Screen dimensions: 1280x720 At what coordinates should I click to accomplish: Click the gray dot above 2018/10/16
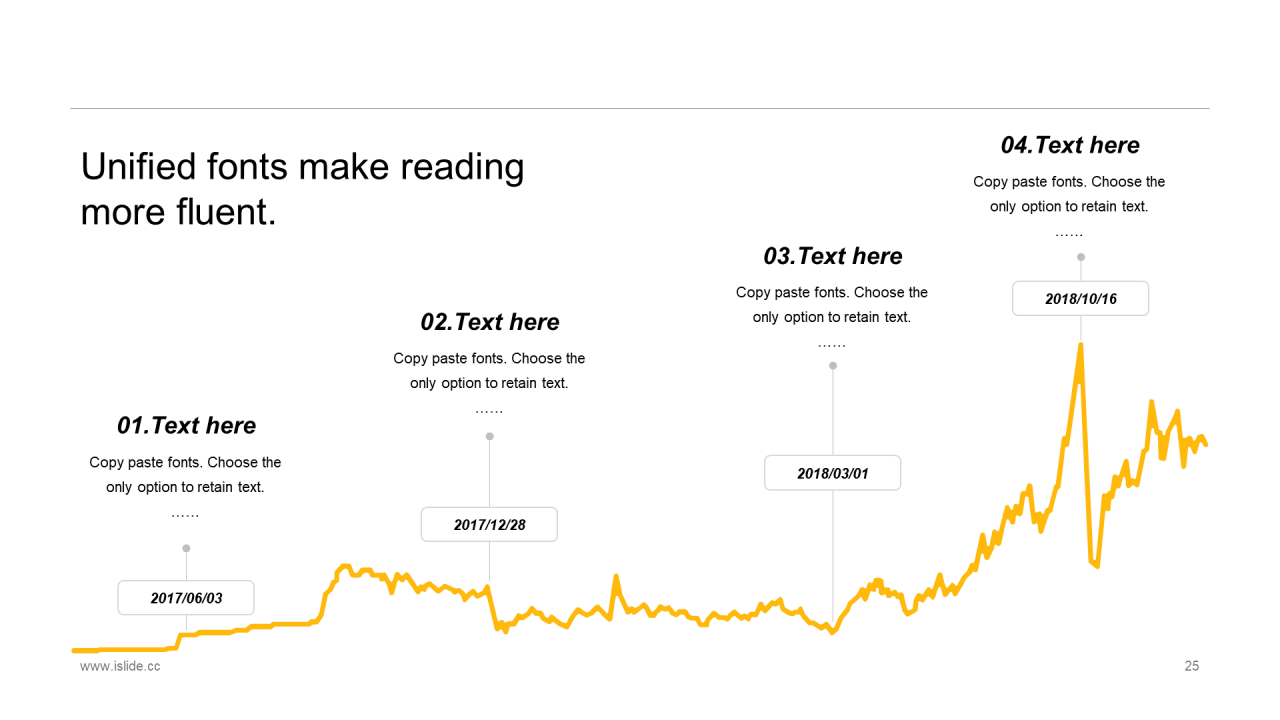[1081, 257]
